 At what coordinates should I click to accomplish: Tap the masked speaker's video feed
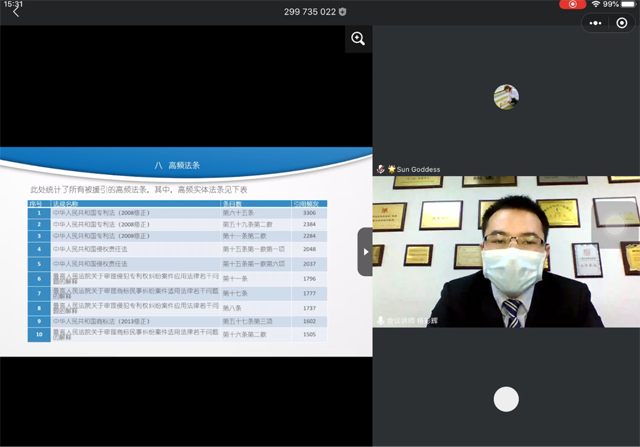pyautogui.click(x=506, y=250)
